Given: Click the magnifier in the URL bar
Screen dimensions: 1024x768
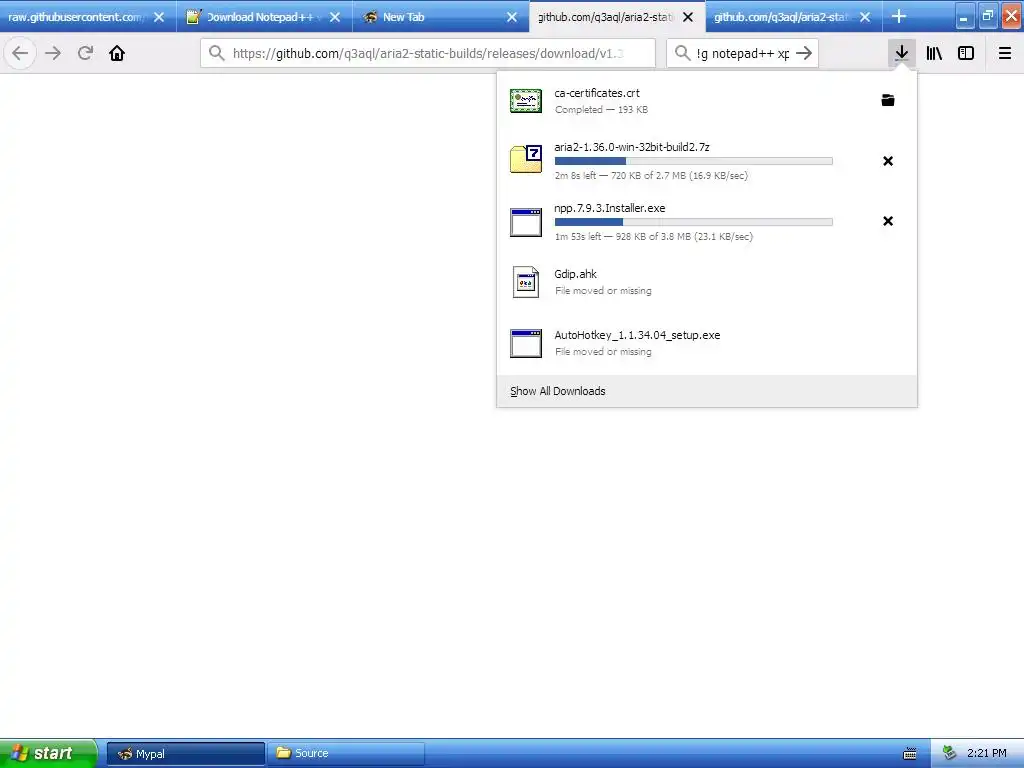Looking at the screenshot, I should click(217, 53).
